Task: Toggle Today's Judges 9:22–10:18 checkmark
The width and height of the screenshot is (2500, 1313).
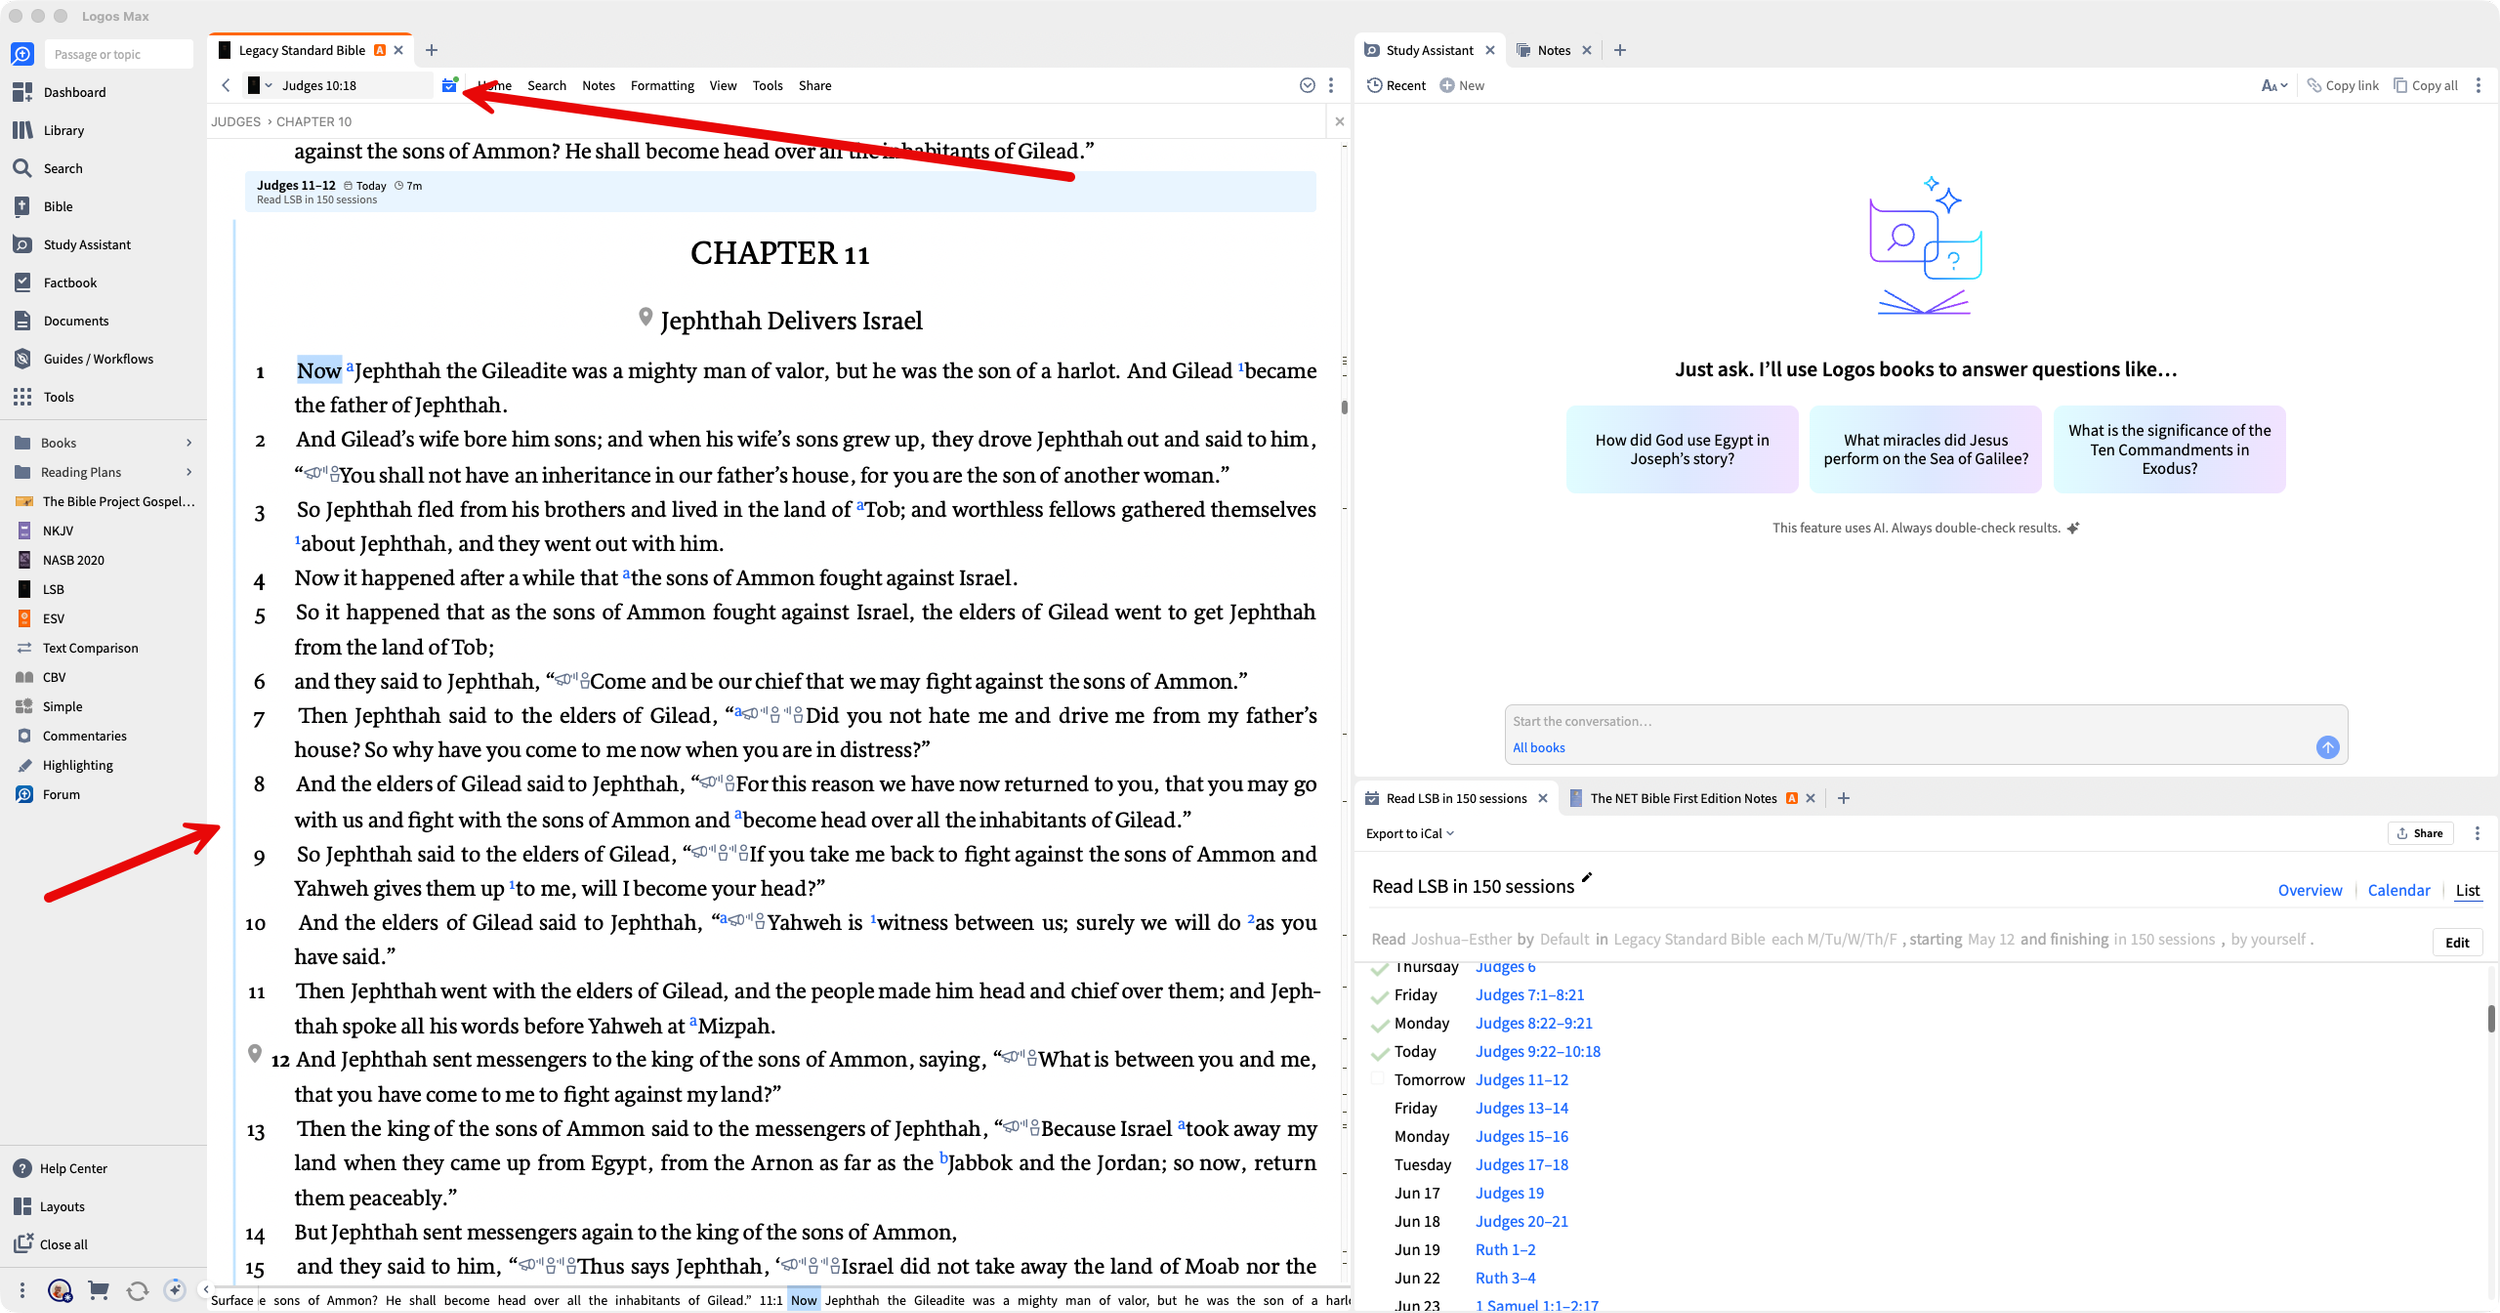Action: coord(1380,1052)
